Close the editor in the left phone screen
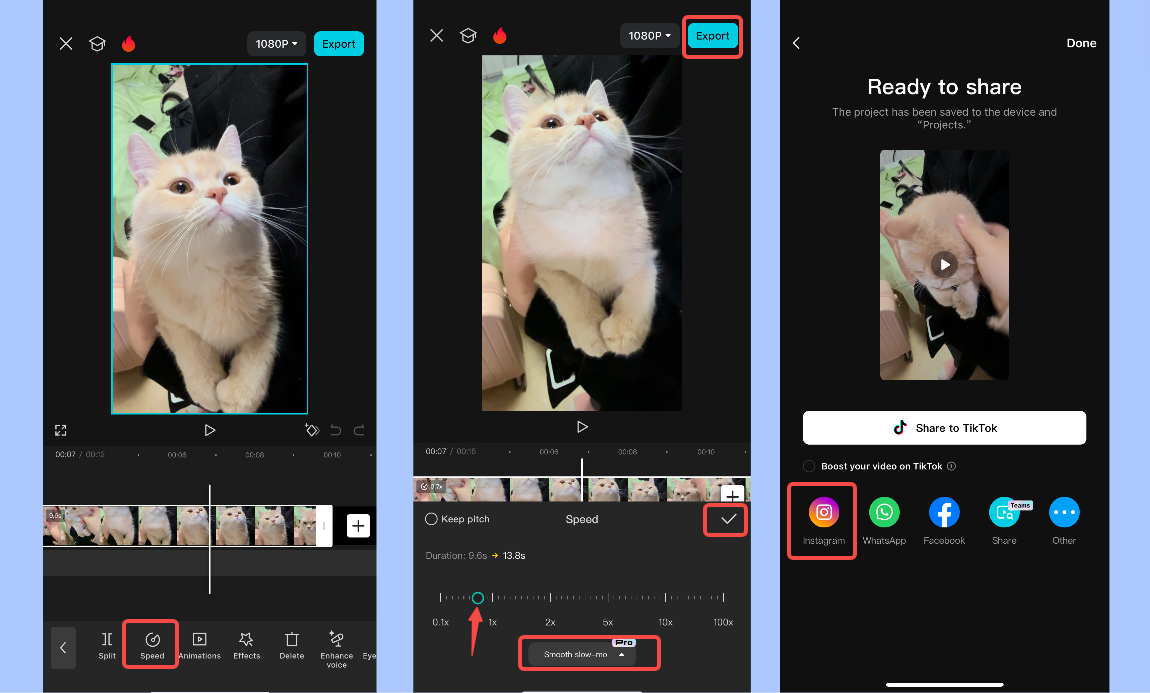The image size is (1150, 693). point(66,44)
